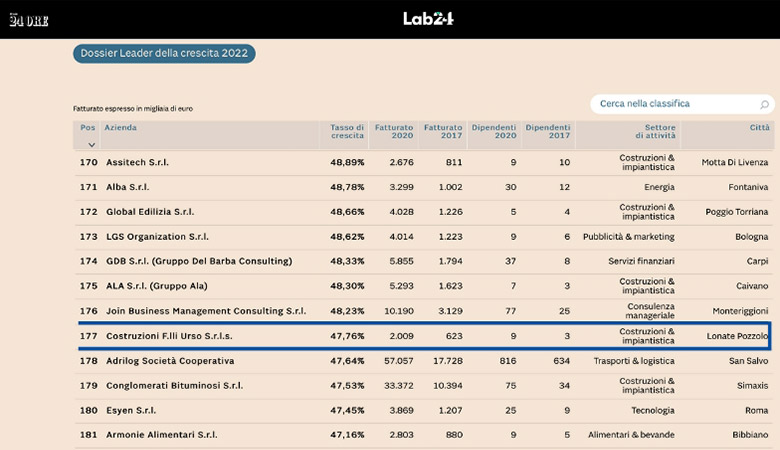Click the city San Salvo

click(x=749, y=361)
